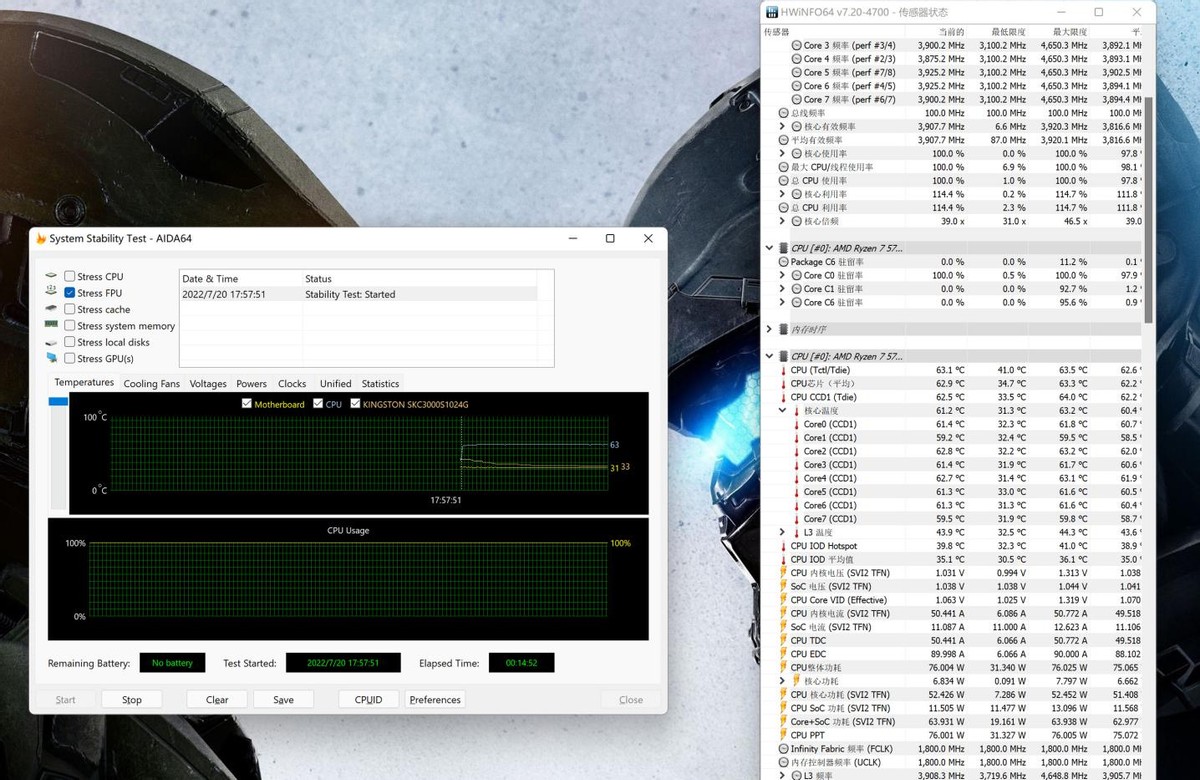Image resolution: width=1200 pixels, height=780 pixels.
Task: Switch to the Voltages tab
Action: pos(208,383)
